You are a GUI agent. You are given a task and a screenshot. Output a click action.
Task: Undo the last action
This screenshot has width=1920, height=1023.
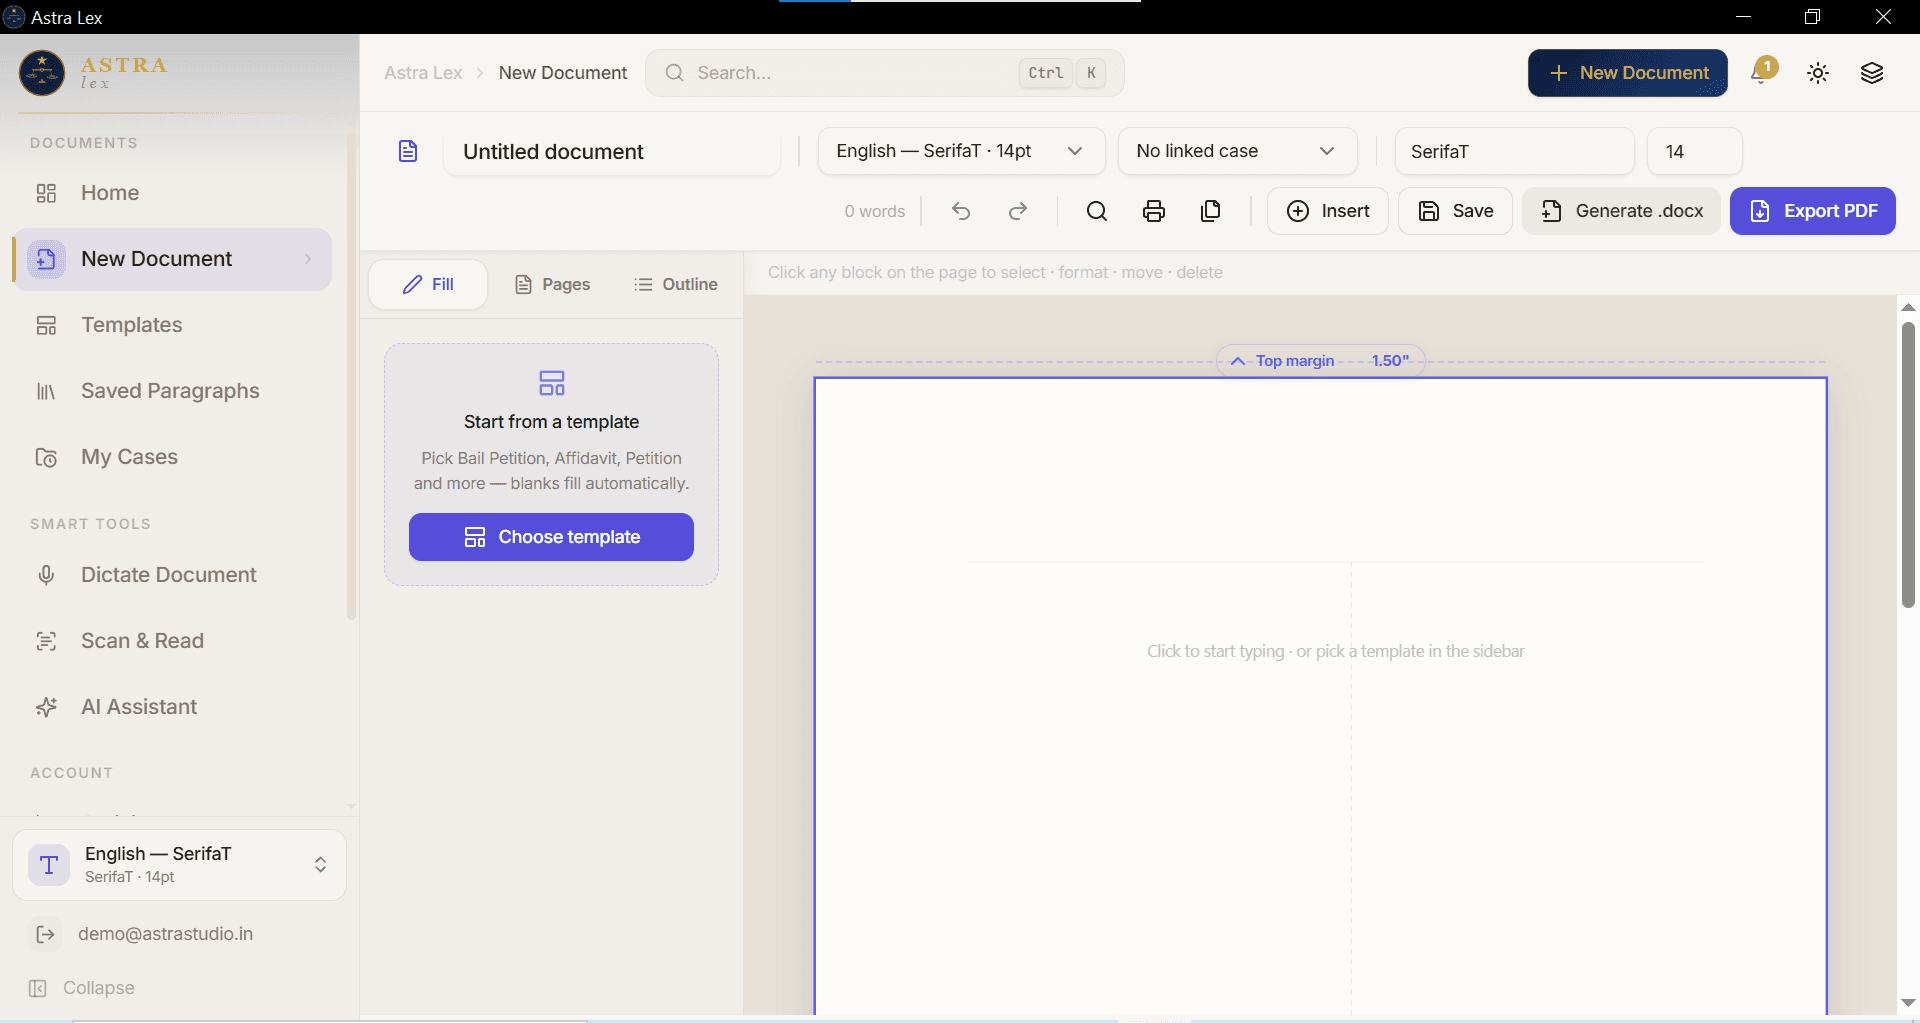(x=961, y=211)
